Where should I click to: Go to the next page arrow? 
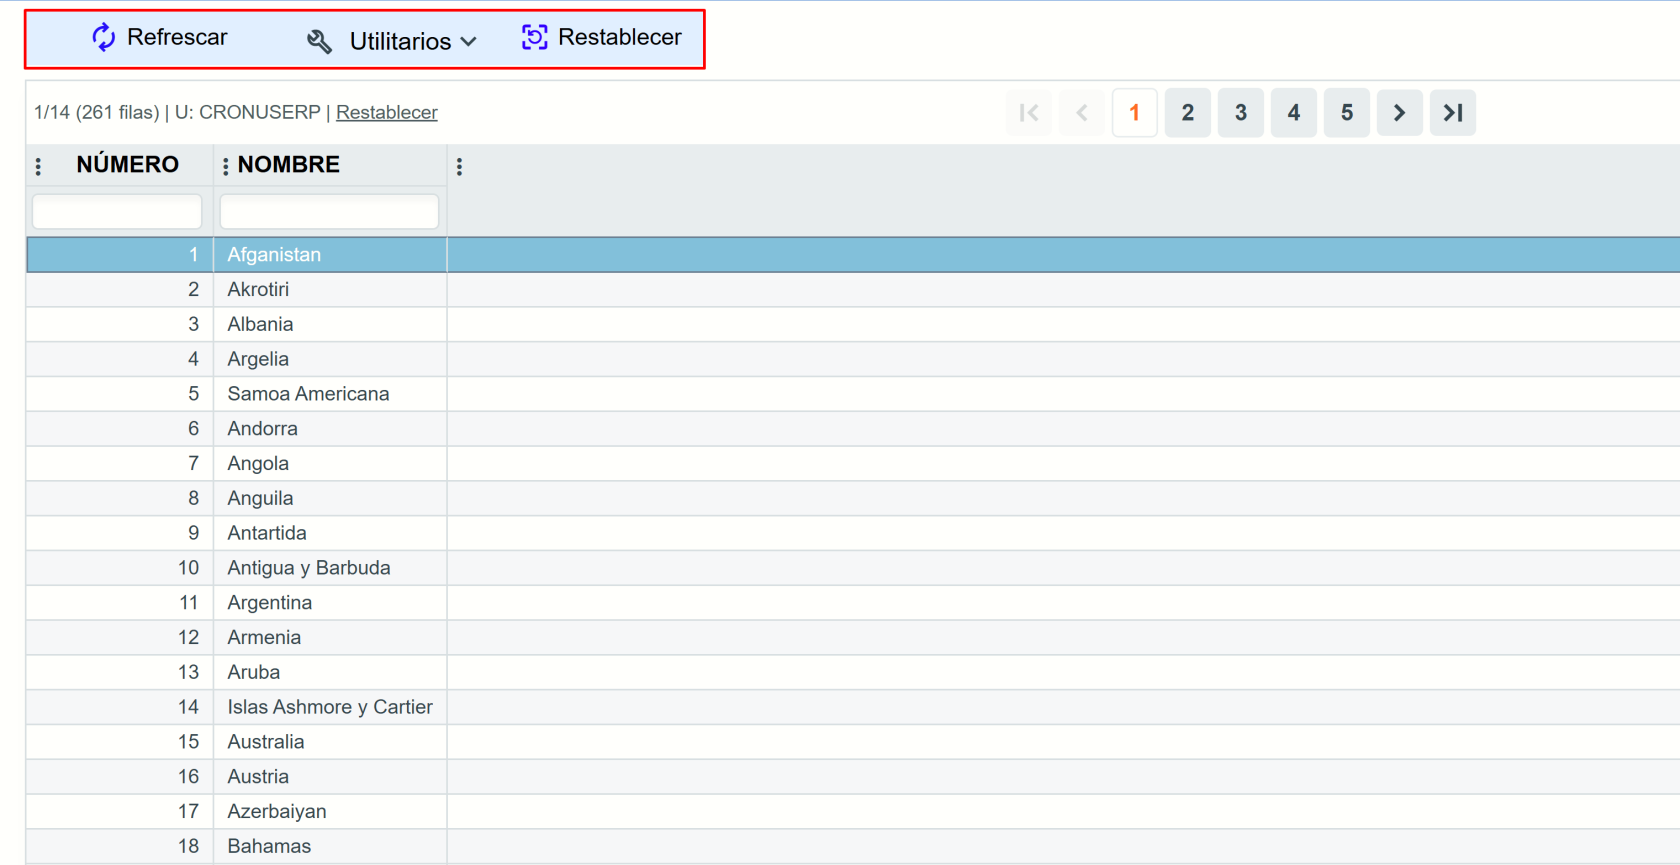coord(1400,113)
